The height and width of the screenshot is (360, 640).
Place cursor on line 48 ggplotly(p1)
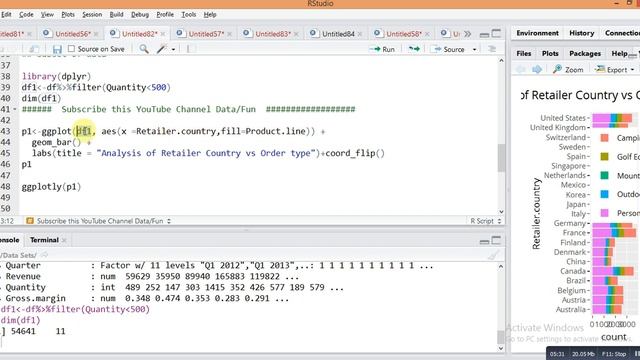pyautogui.click(x=51, y=187)
